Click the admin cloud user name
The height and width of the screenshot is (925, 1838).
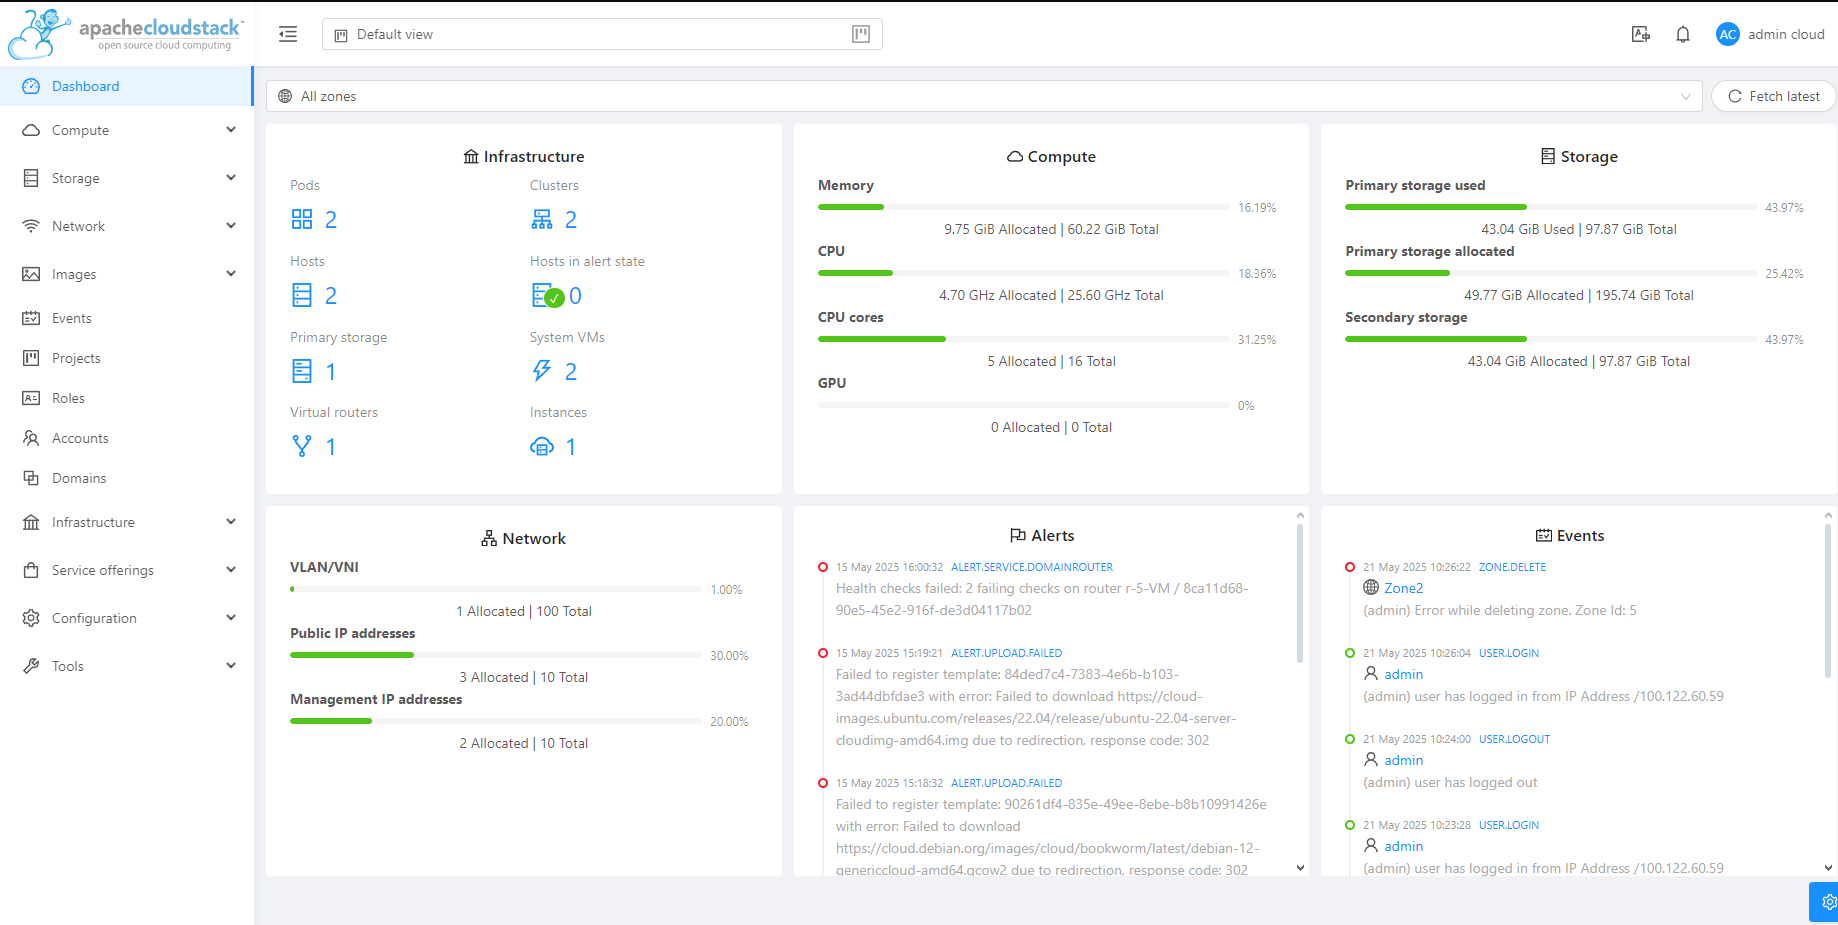[1786, 34]
